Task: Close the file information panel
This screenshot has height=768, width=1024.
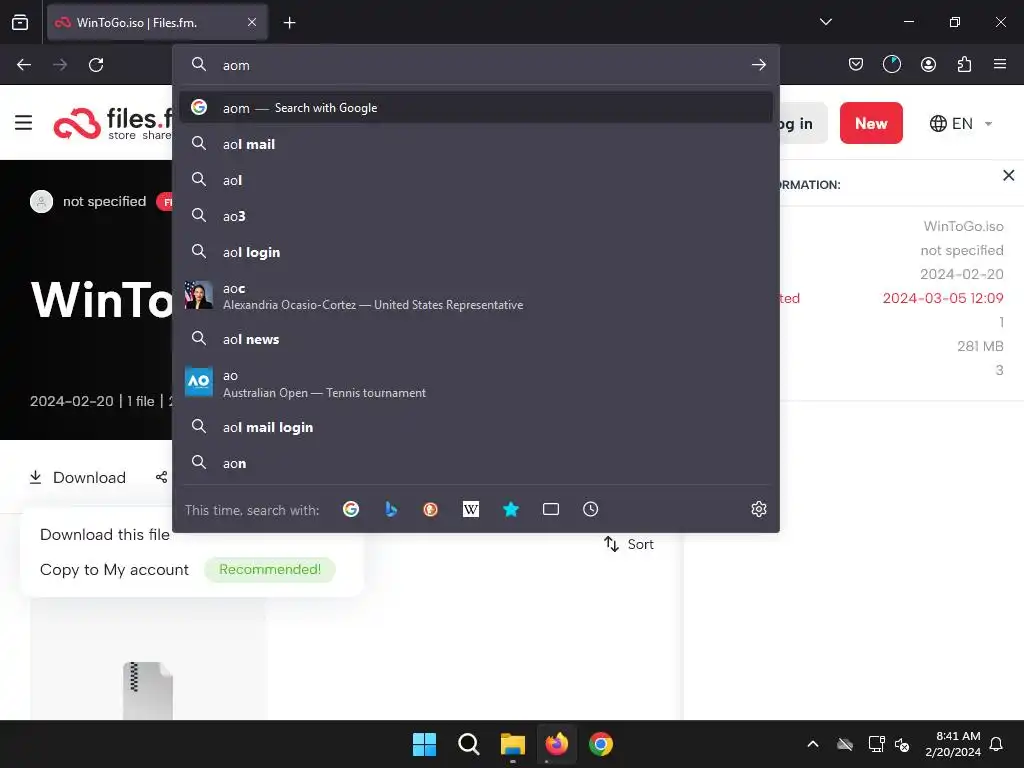Action: (1008, 175)
